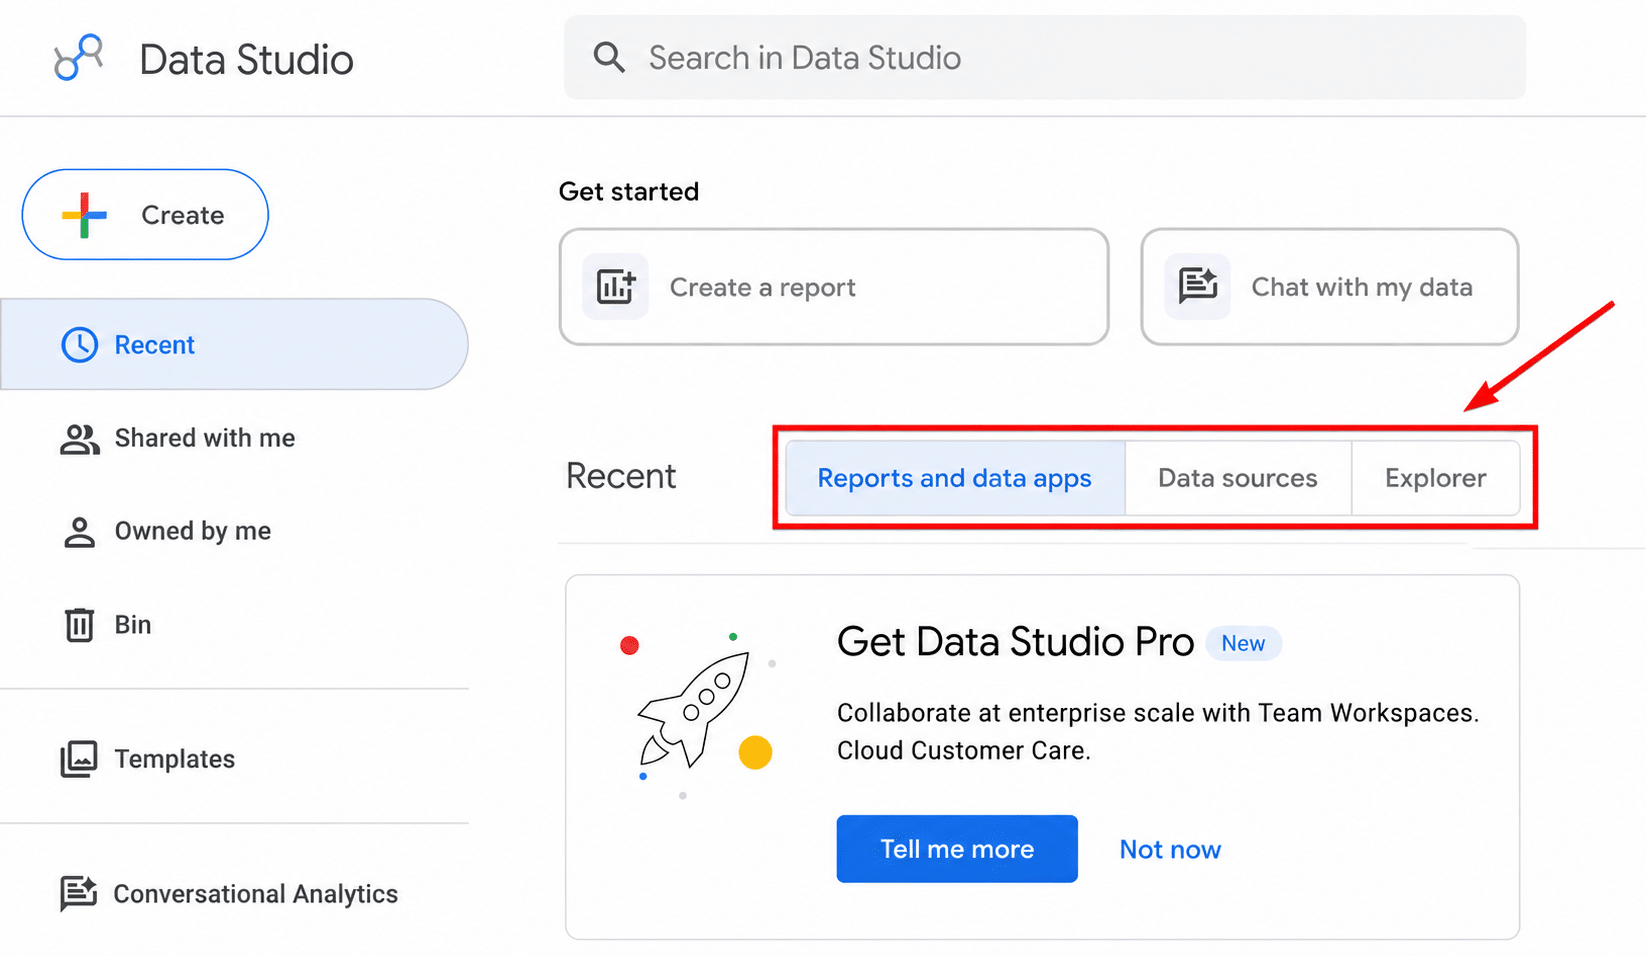Click the clock icon beside Recent
The image size is (1646, 956).
80,345
